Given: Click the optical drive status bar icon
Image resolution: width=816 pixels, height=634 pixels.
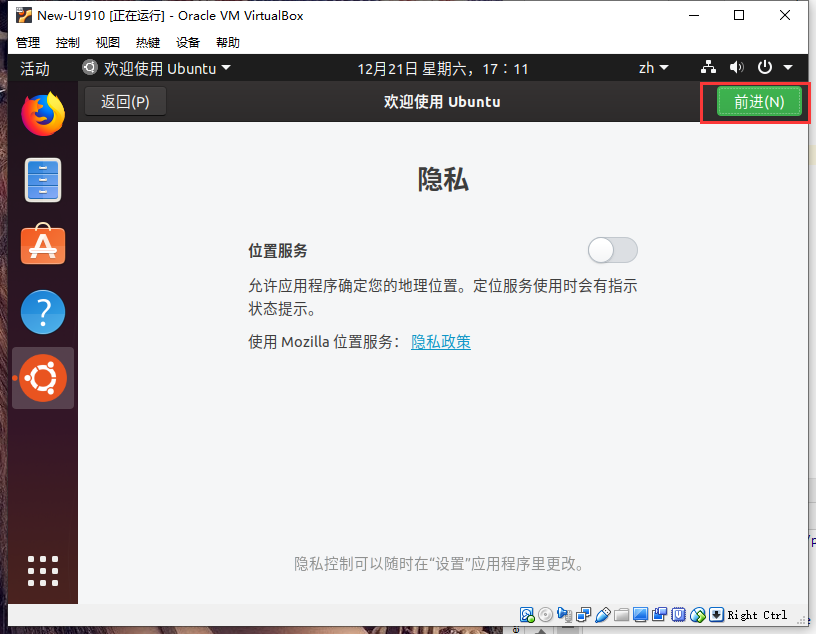Looking at the screenshot, I should tap(546, 614).
